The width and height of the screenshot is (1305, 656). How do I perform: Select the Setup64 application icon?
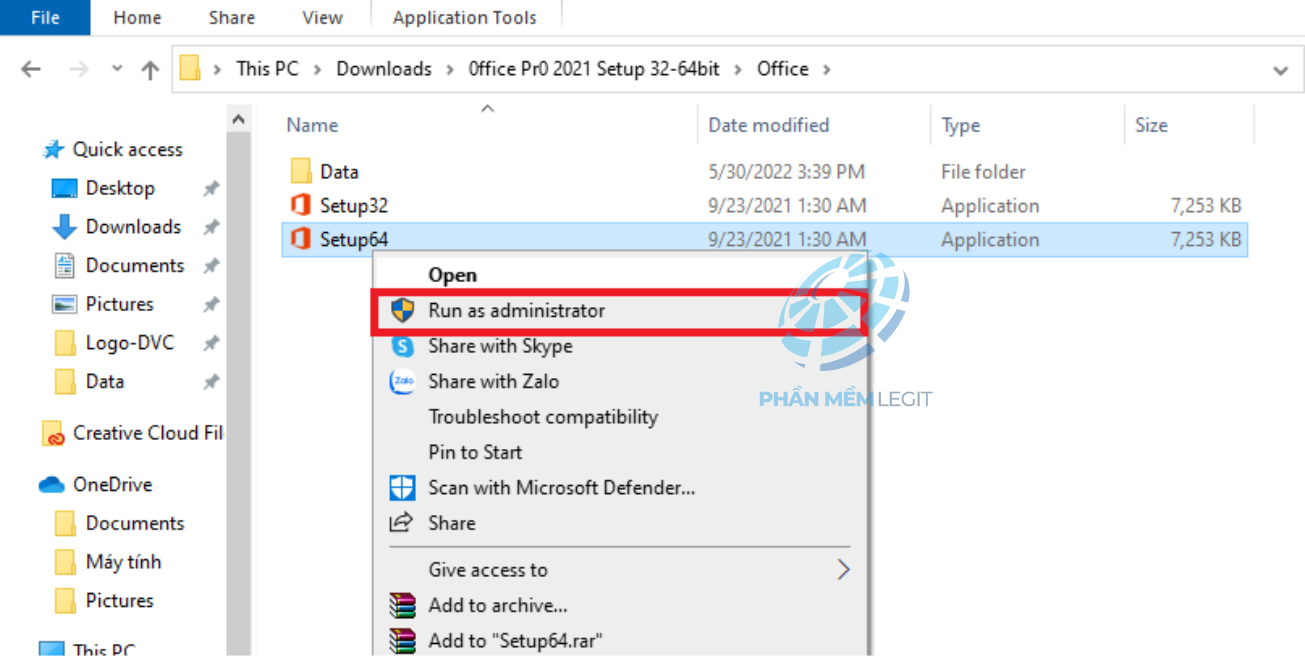tap(301, 240)
